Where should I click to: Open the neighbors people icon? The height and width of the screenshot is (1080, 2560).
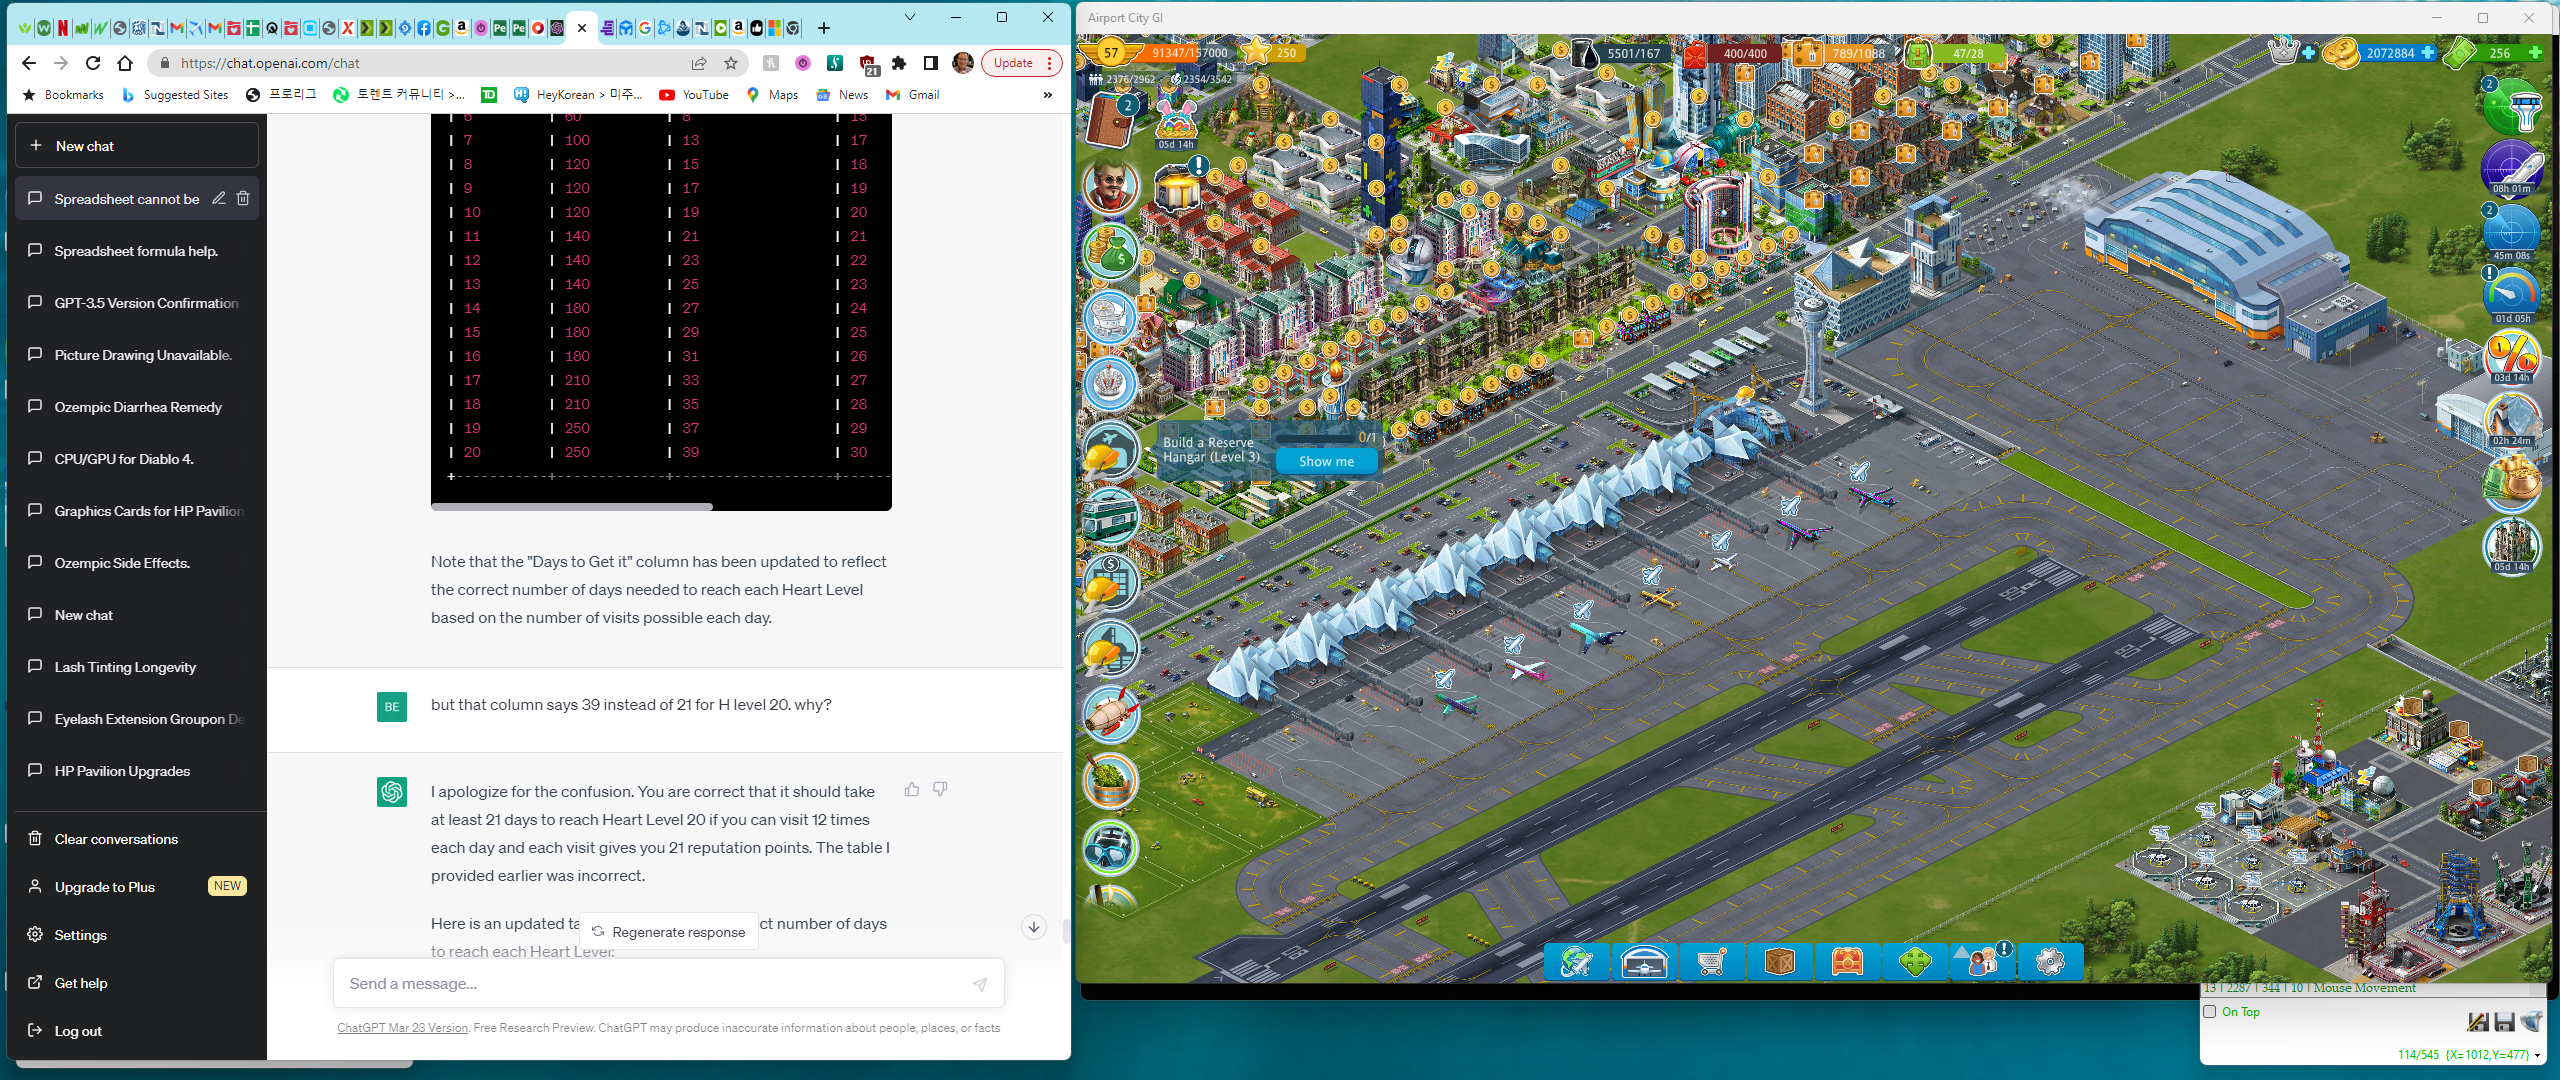pos(1982,962)
